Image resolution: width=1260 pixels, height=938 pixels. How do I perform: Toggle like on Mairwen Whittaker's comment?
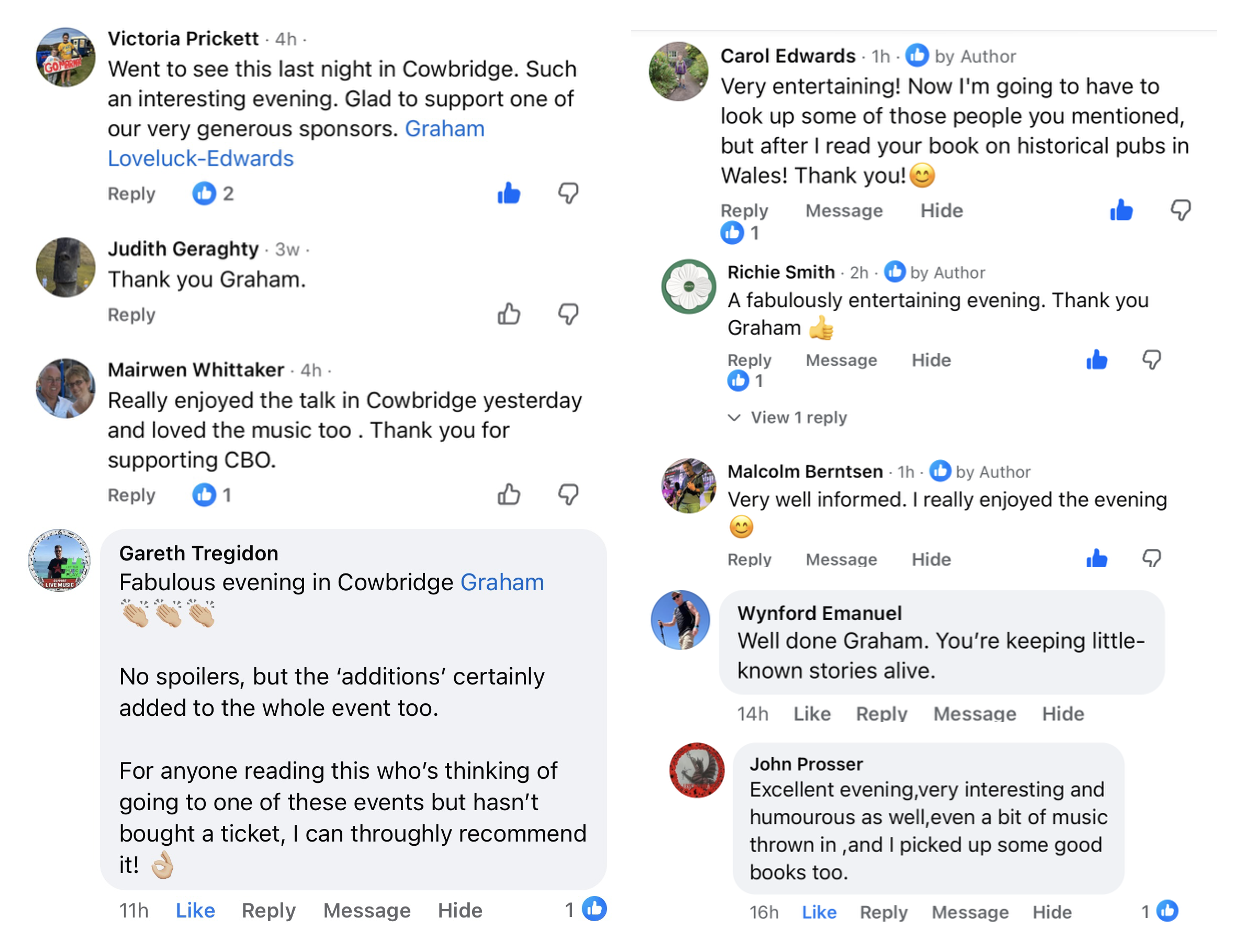(x=509, y=494)
